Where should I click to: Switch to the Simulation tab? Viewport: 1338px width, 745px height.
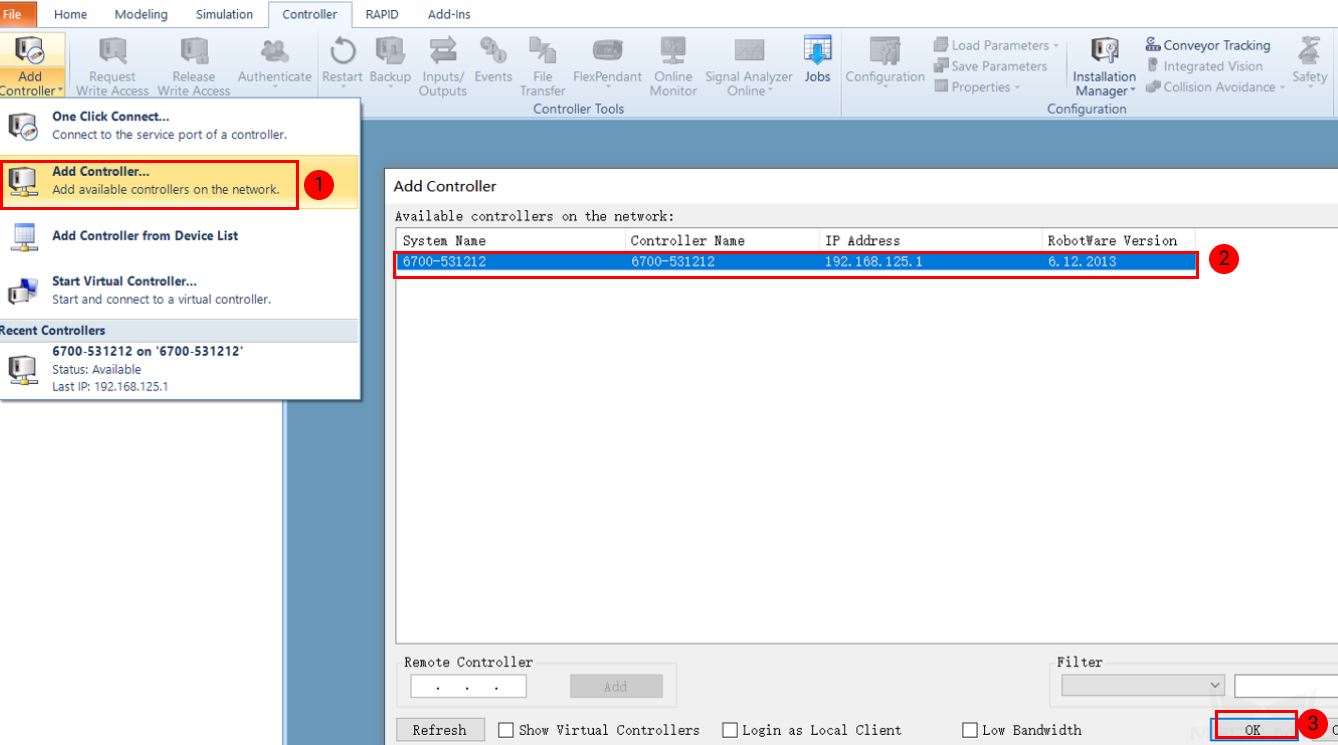(224, 14)
